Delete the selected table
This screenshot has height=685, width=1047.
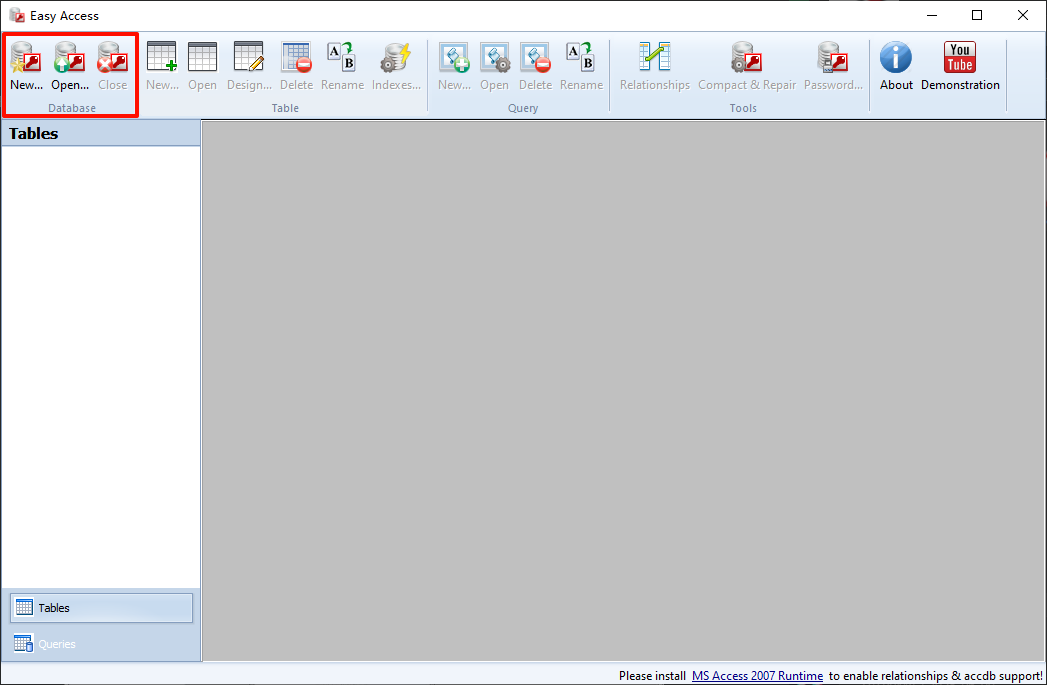coord(296,66)
